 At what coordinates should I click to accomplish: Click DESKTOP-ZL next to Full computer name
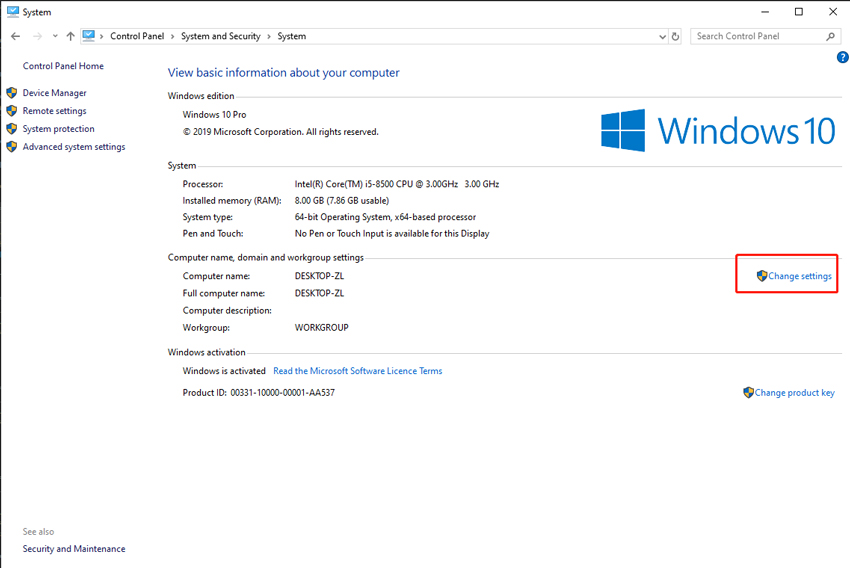(x=319, y=293)
